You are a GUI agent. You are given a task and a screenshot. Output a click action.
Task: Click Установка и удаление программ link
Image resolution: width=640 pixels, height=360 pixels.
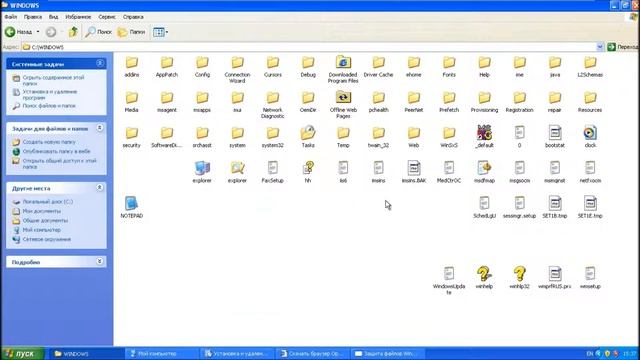(x=50, y=95)
